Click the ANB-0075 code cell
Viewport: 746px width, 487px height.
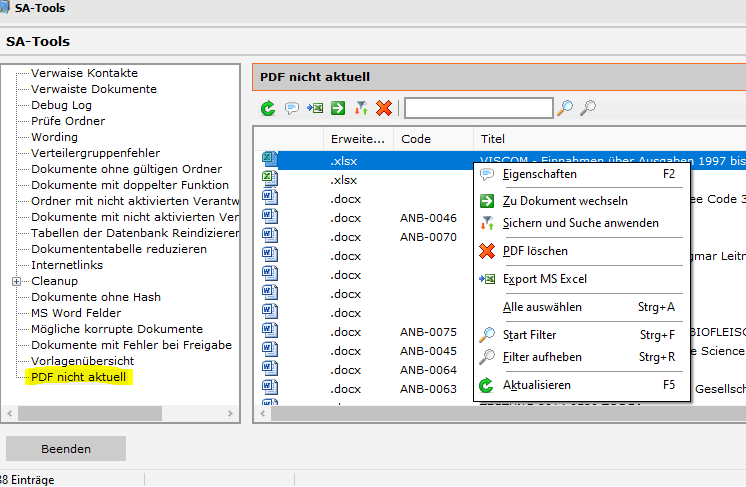click(x=428, y=332)
